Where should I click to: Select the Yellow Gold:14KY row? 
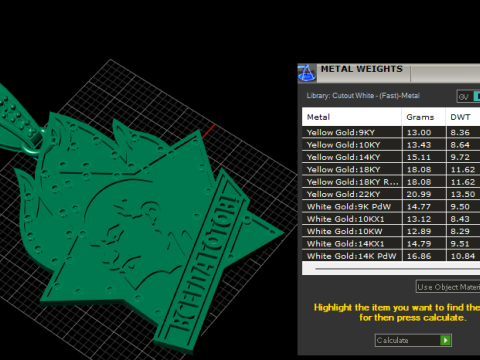(391, 157)
